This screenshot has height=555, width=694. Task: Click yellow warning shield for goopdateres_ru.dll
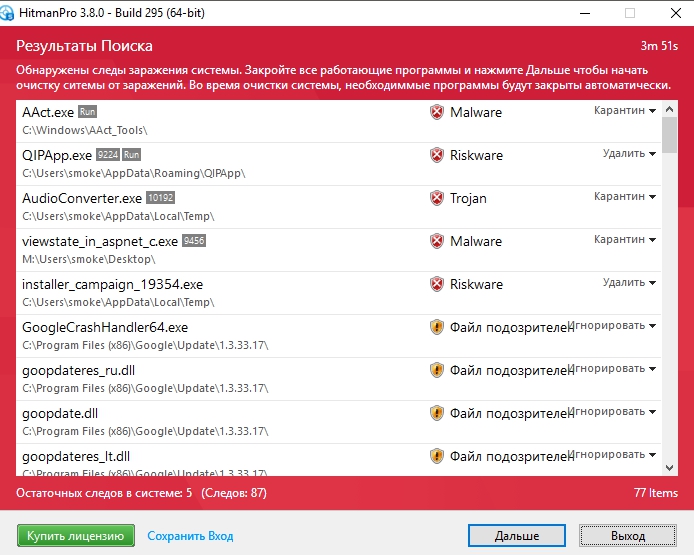click(x=436, y=370)
